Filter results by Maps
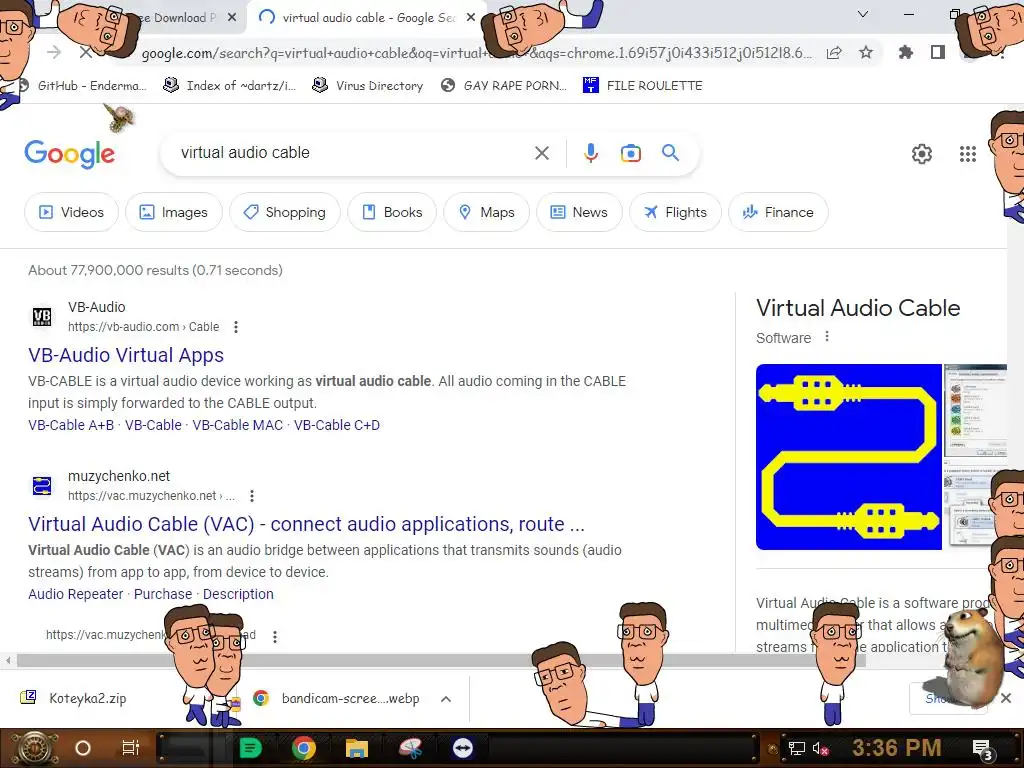 (487, 212)
